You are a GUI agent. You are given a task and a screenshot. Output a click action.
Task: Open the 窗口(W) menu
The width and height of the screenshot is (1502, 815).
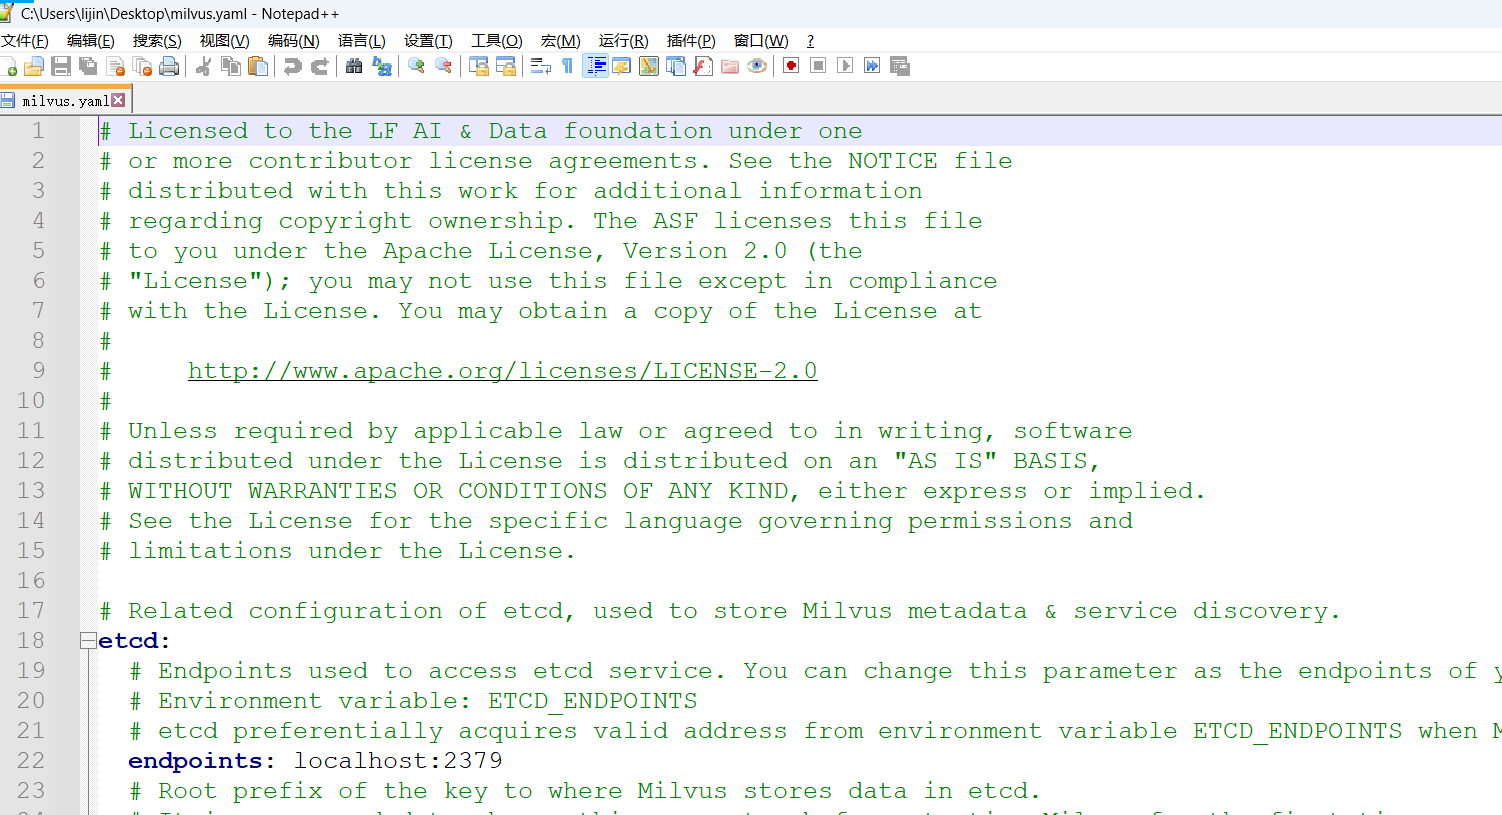[x=761, y=41]
